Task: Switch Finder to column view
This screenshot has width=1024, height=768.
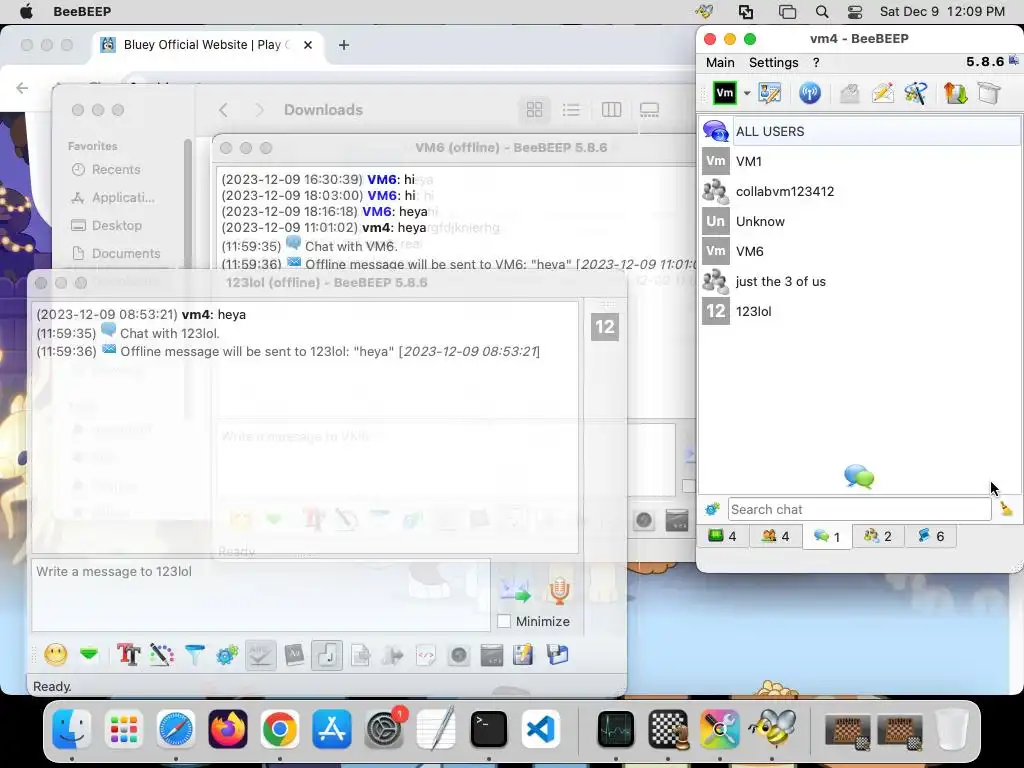Action: pyautogui.click(x=611, y=110)
